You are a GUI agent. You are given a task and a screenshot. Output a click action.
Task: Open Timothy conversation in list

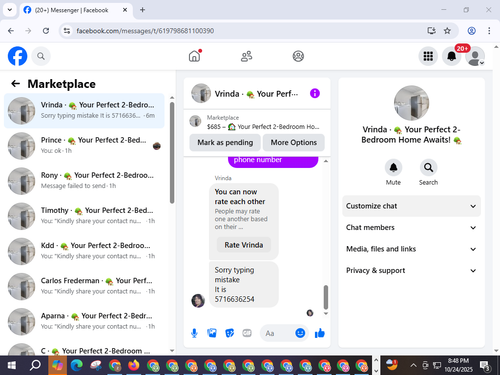point(84,216)
